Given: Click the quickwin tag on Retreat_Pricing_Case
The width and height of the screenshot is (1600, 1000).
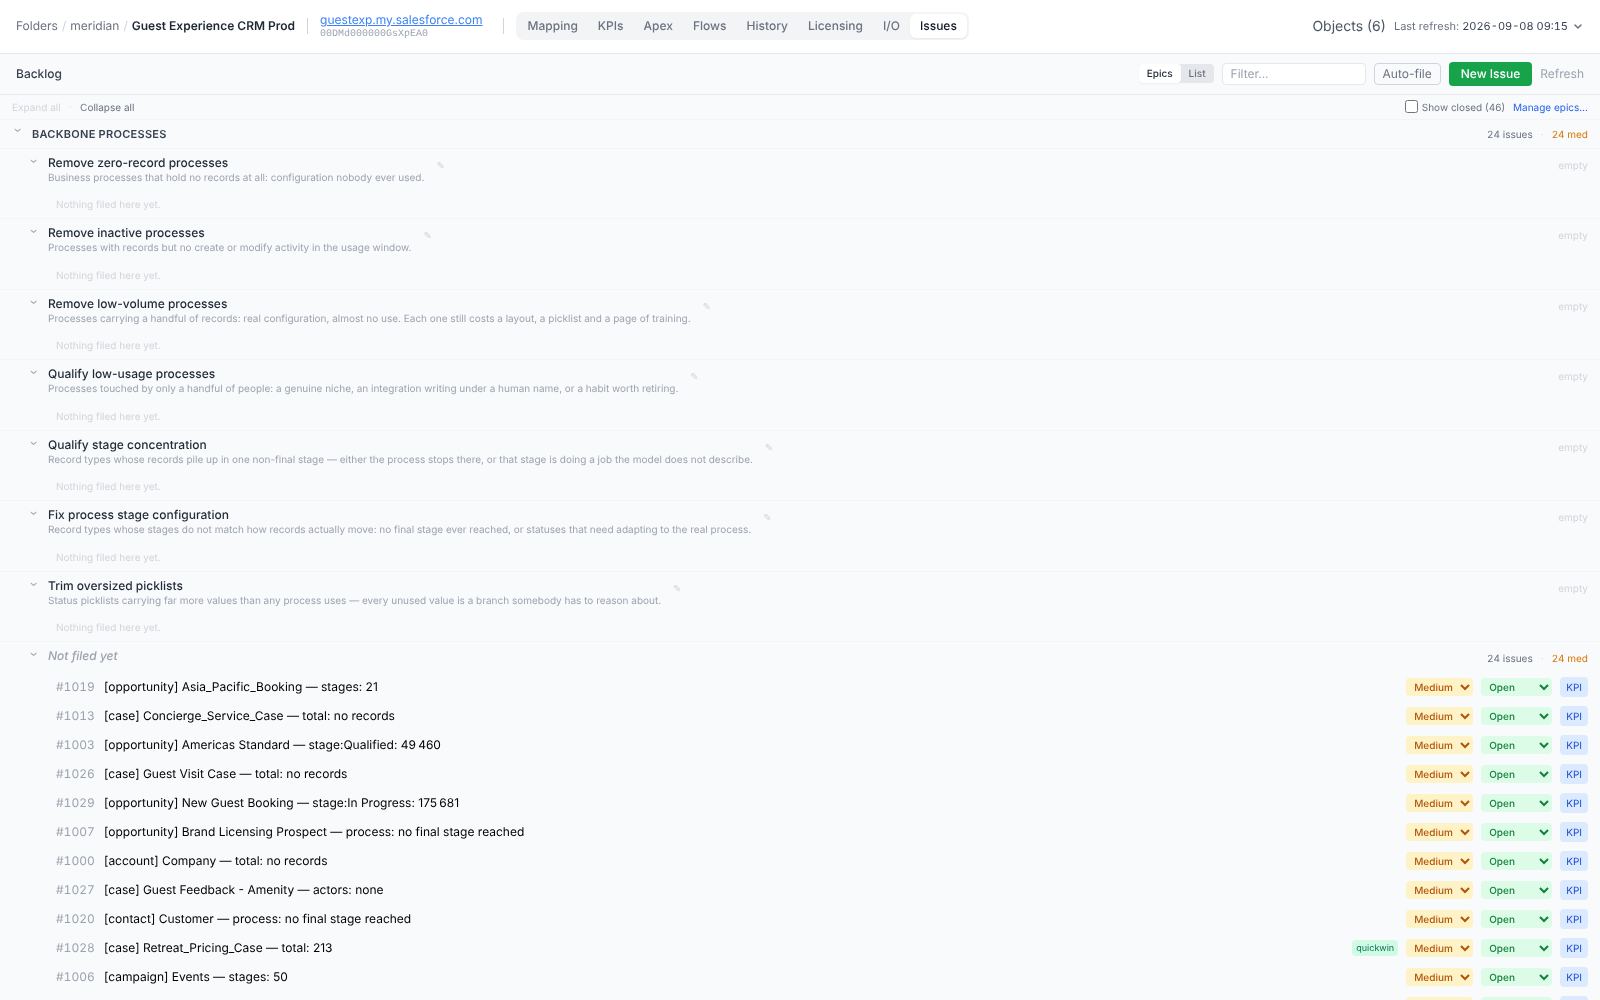Looking at the screenshot, I should pyautogui.click(x=1375, y=948).
